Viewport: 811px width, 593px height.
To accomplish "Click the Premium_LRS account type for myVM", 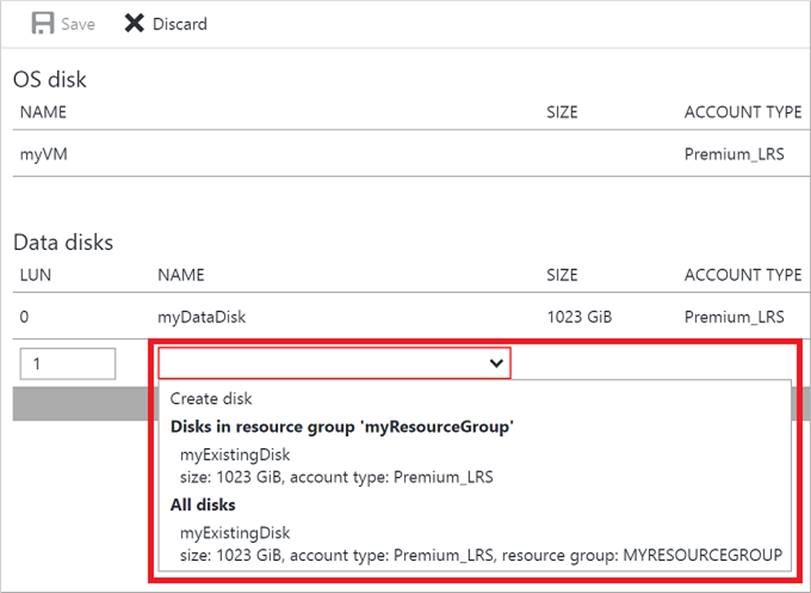I will click(x=734, y=155).
